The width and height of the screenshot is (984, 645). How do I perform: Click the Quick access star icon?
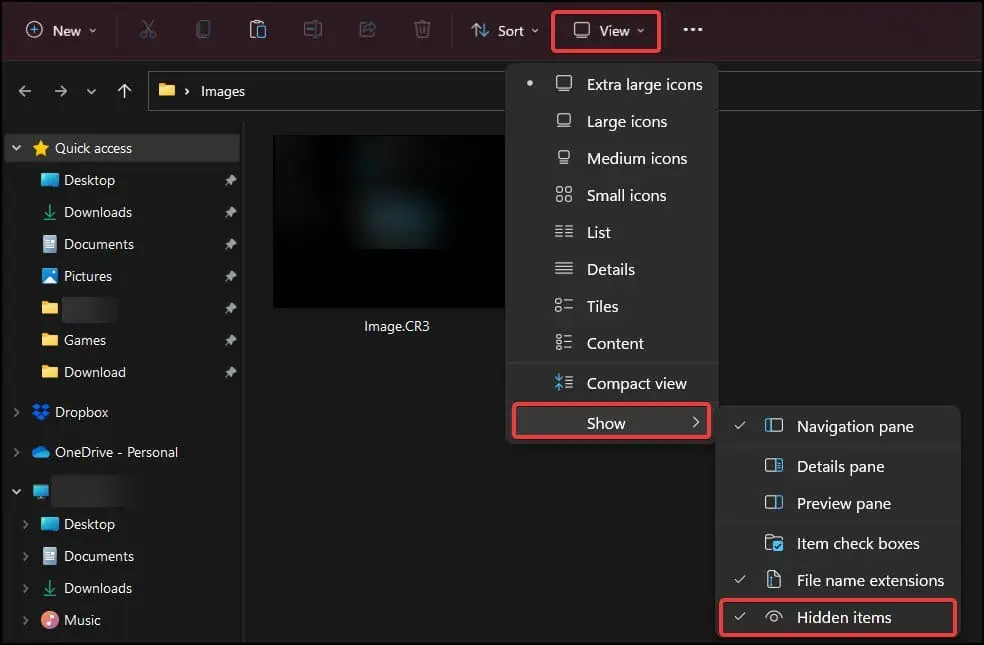(41, 148)
